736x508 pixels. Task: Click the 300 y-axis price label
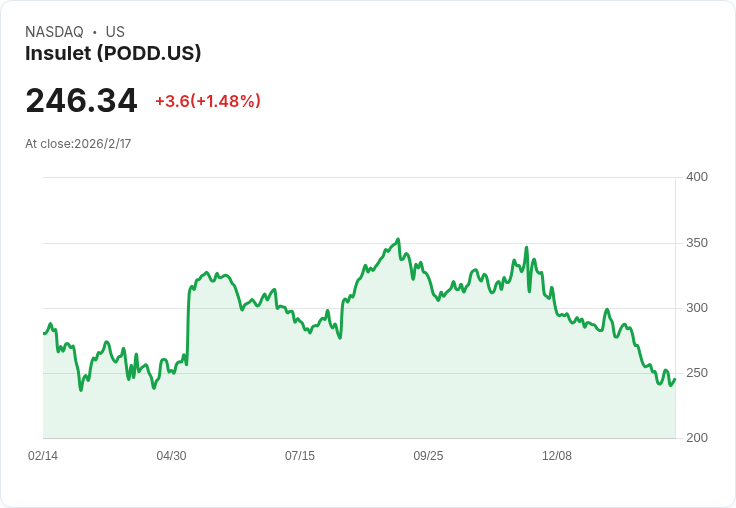[696, 308]
